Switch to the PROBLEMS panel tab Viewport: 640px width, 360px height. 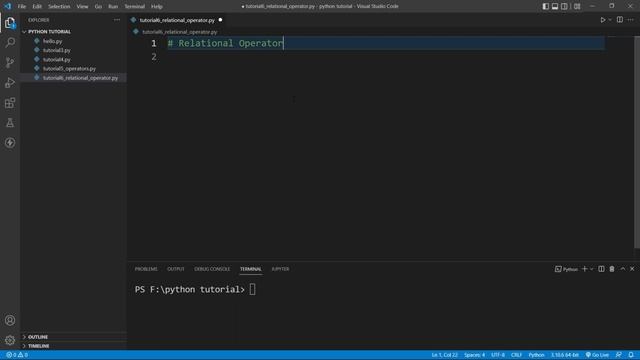tap(146, 269)
